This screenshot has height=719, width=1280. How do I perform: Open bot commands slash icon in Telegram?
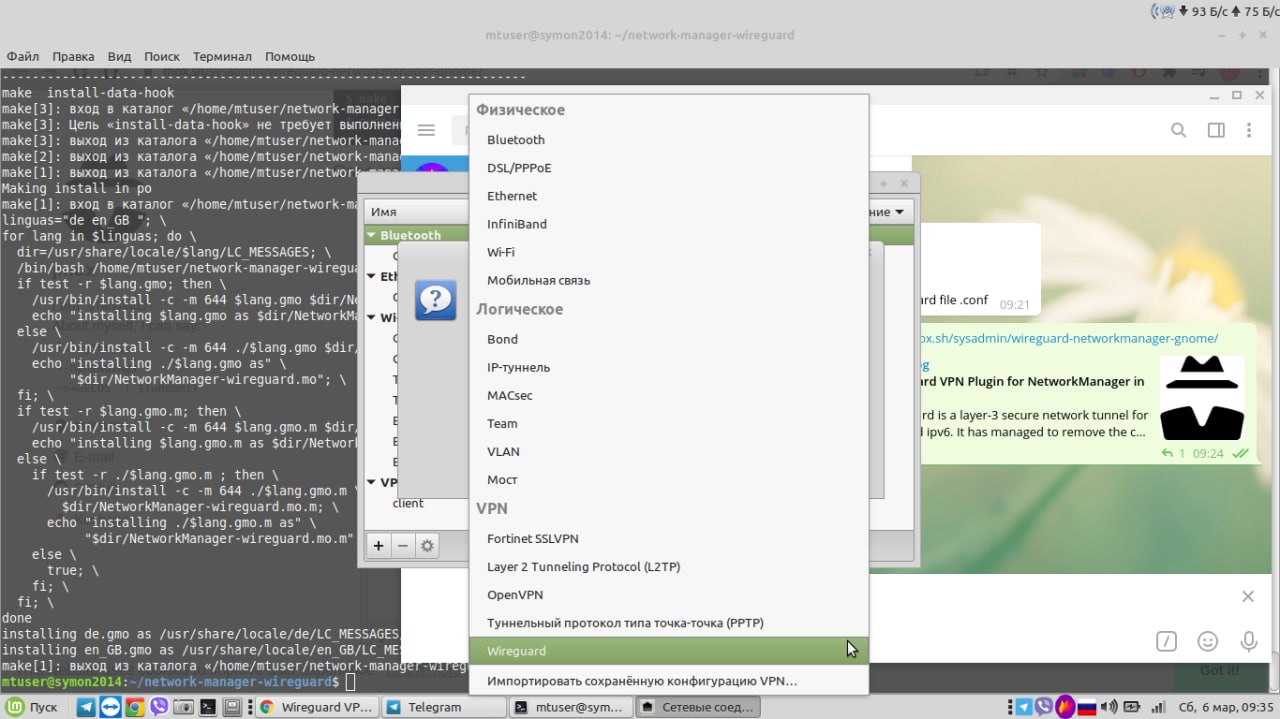pyautogui.click(x=1166, y=641)
